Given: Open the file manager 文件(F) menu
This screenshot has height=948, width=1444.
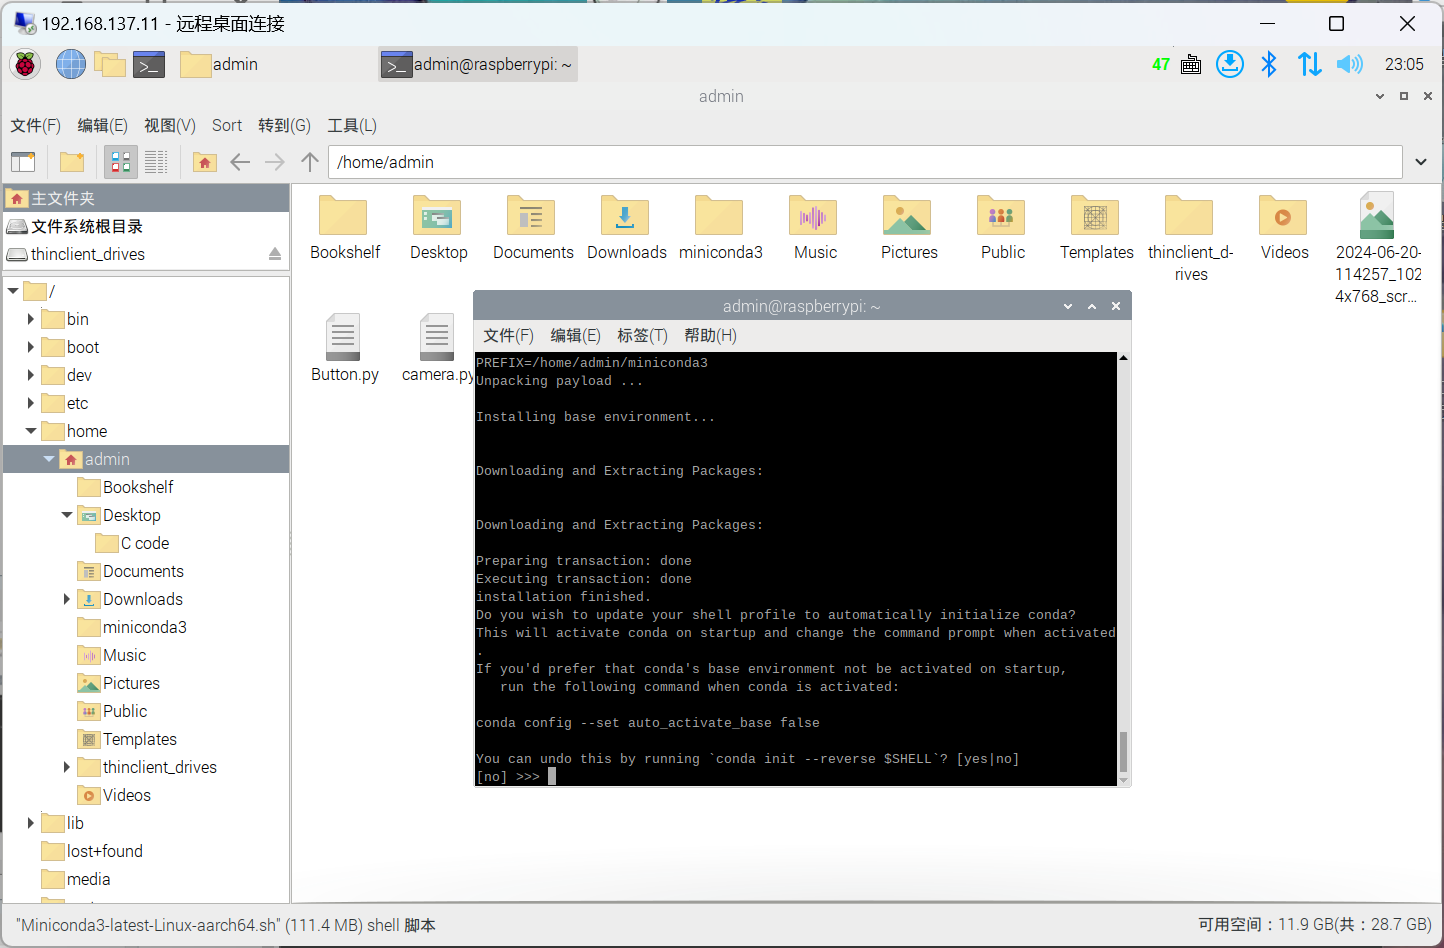Looking at the screenshot, I should click(x=36, y=125).
